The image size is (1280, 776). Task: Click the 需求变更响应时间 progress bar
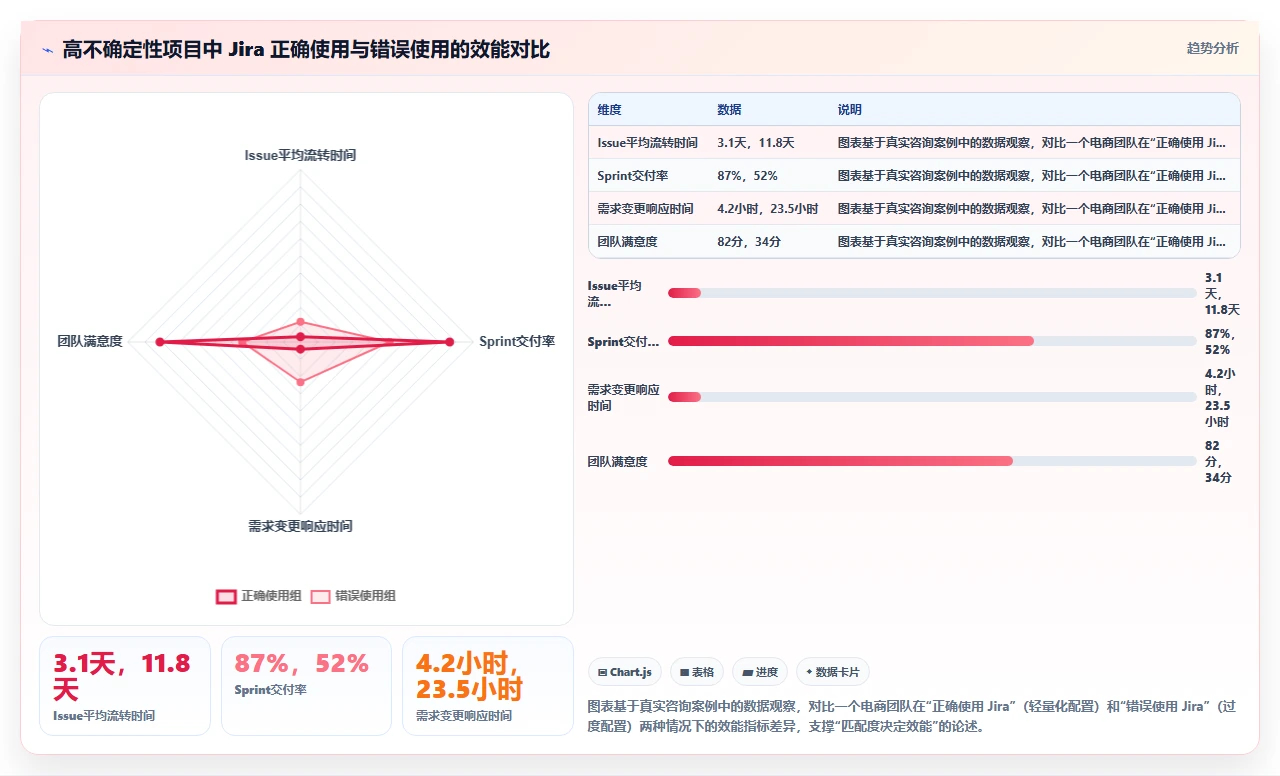tap(932, 397)
